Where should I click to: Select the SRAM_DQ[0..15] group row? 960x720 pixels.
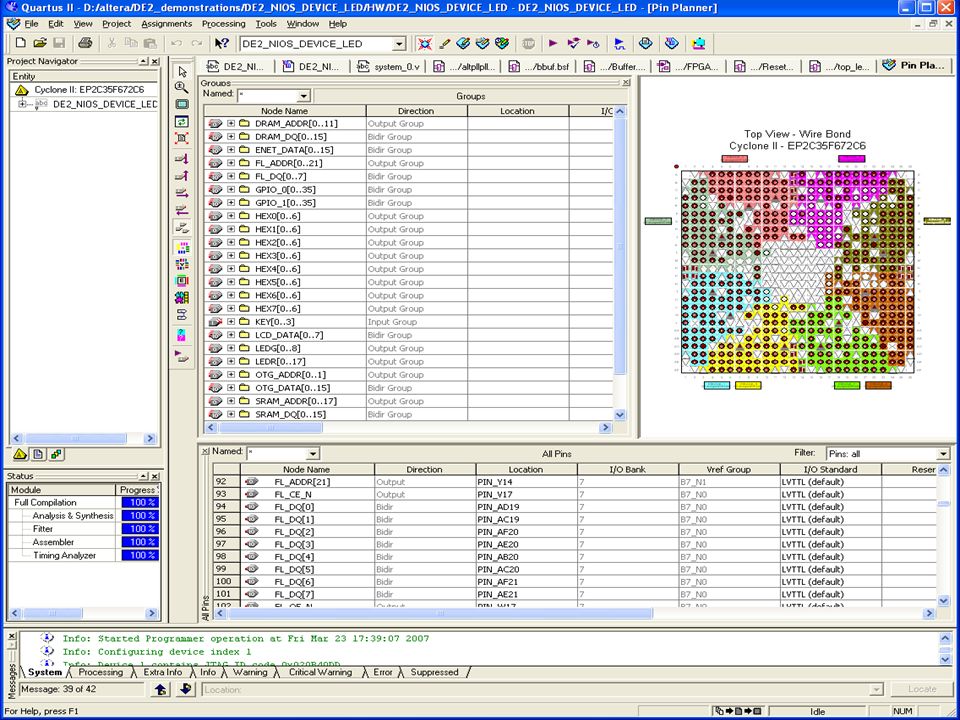click(x=408, y=414)
